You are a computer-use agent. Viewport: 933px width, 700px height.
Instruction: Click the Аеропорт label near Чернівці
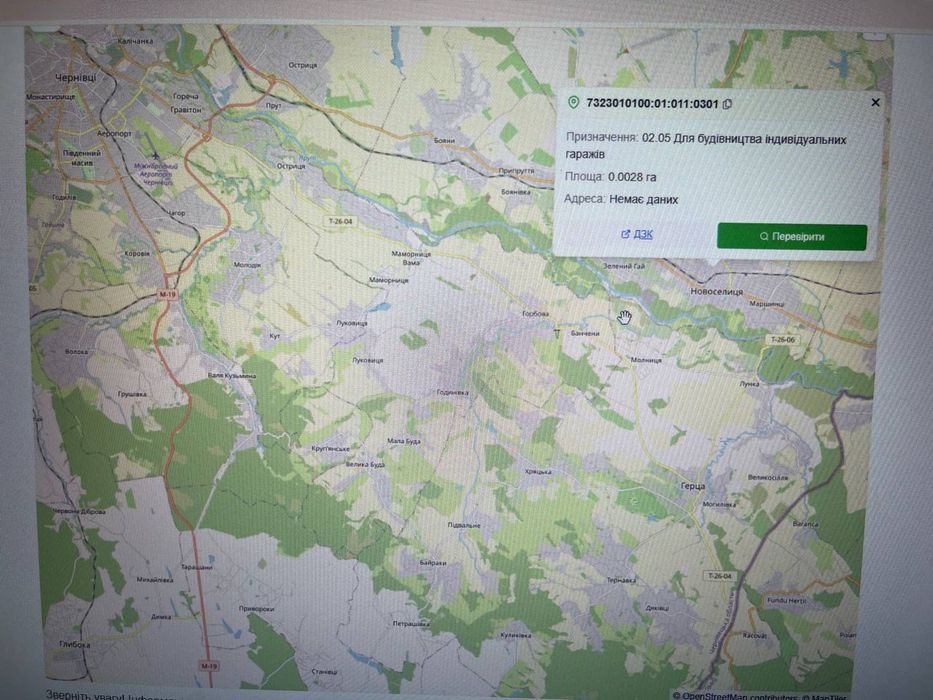click(114, 134)
